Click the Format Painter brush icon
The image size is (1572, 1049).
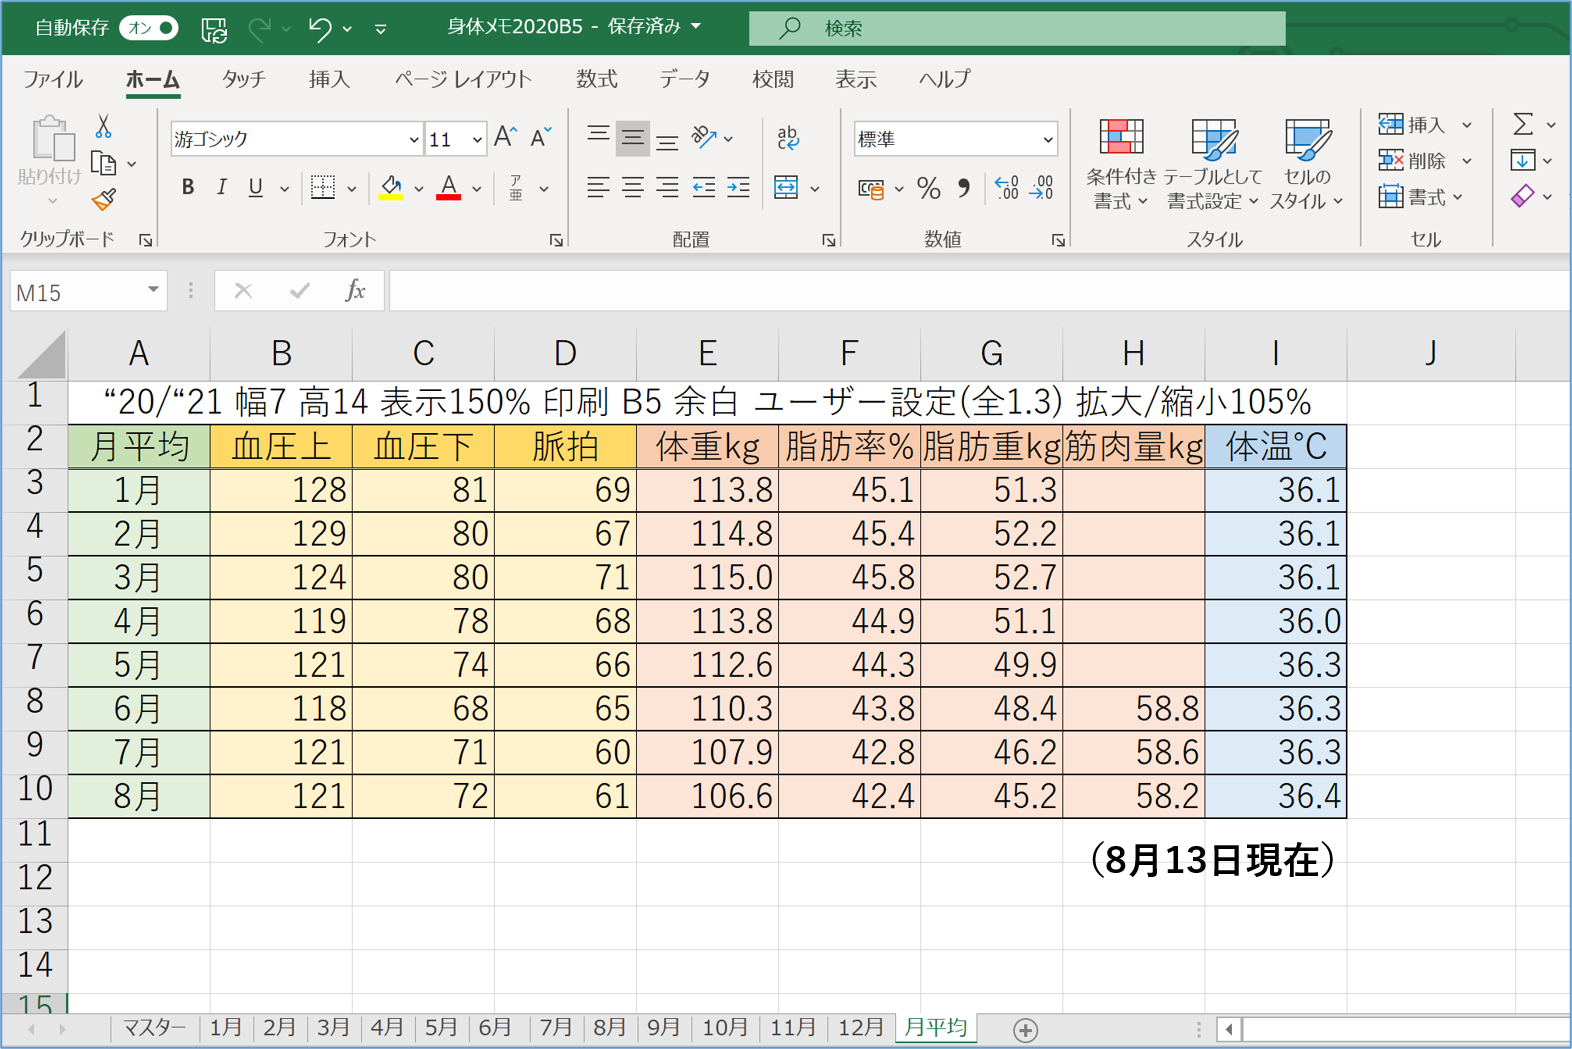point(103,199)
